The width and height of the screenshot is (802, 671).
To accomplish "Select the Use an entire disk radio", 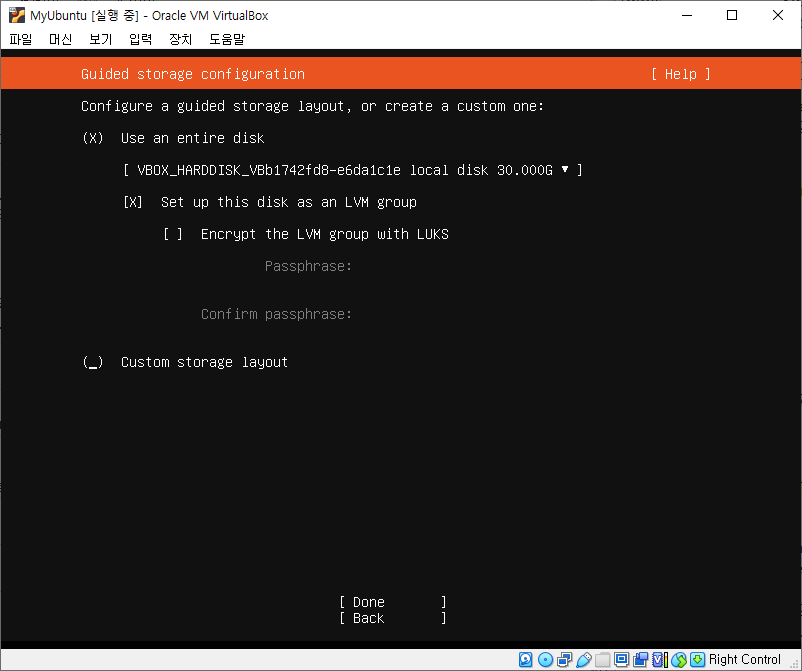I will click(93, 138).
